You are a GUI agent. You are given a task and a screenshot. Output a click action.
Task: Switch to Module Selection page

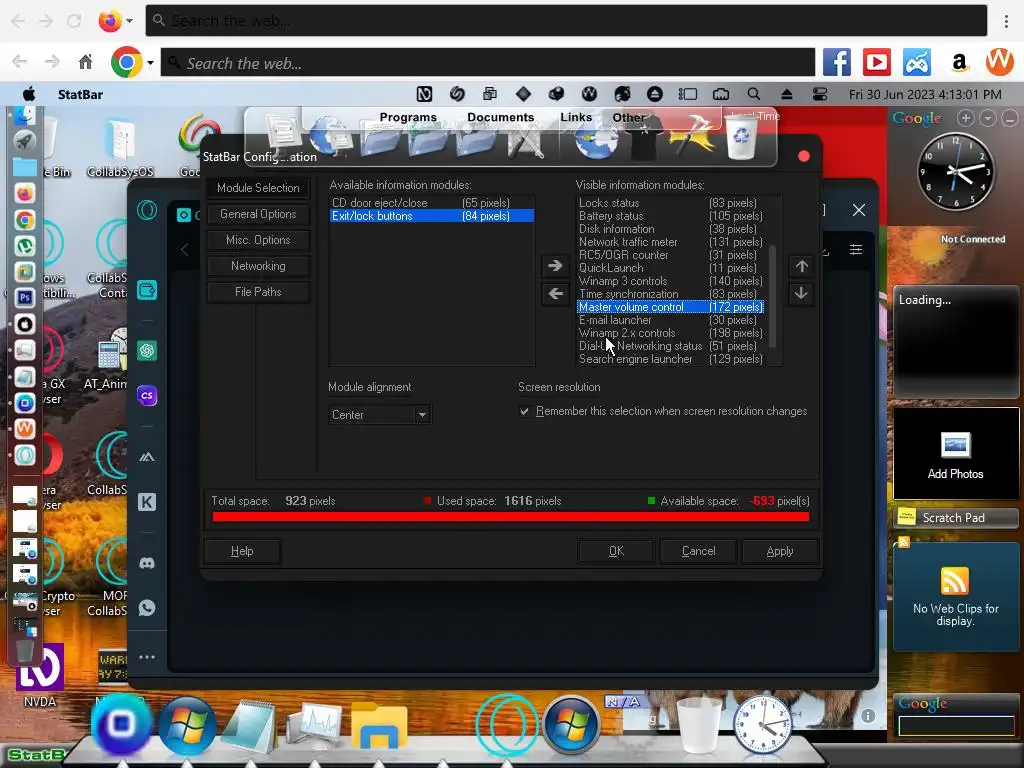(x=258, y=187)
